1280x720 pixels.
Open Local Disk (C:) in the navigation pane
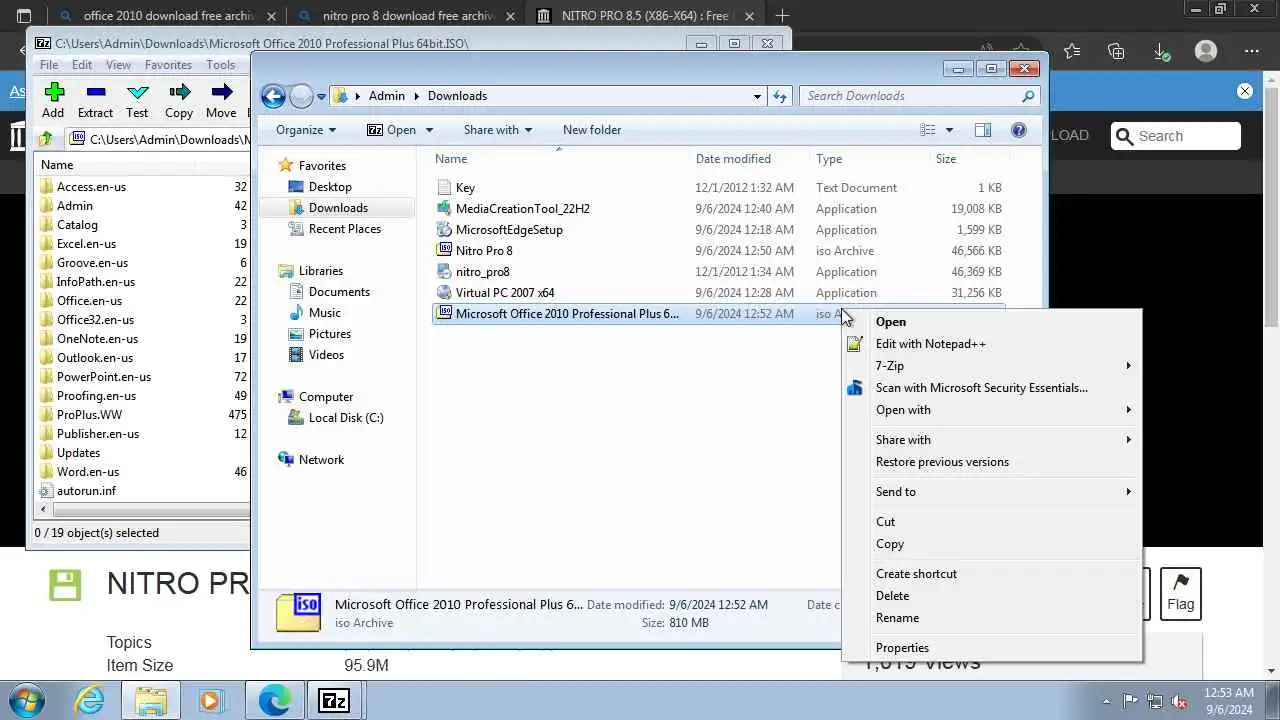pyautogui.click(x=346, y=418)
